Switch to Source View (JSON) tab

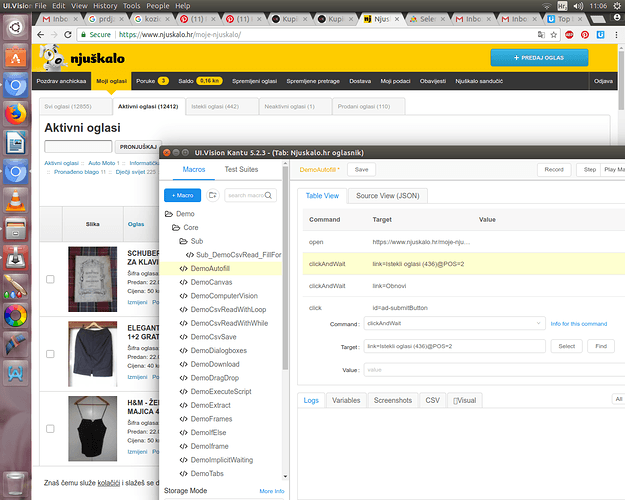(388, 196)
